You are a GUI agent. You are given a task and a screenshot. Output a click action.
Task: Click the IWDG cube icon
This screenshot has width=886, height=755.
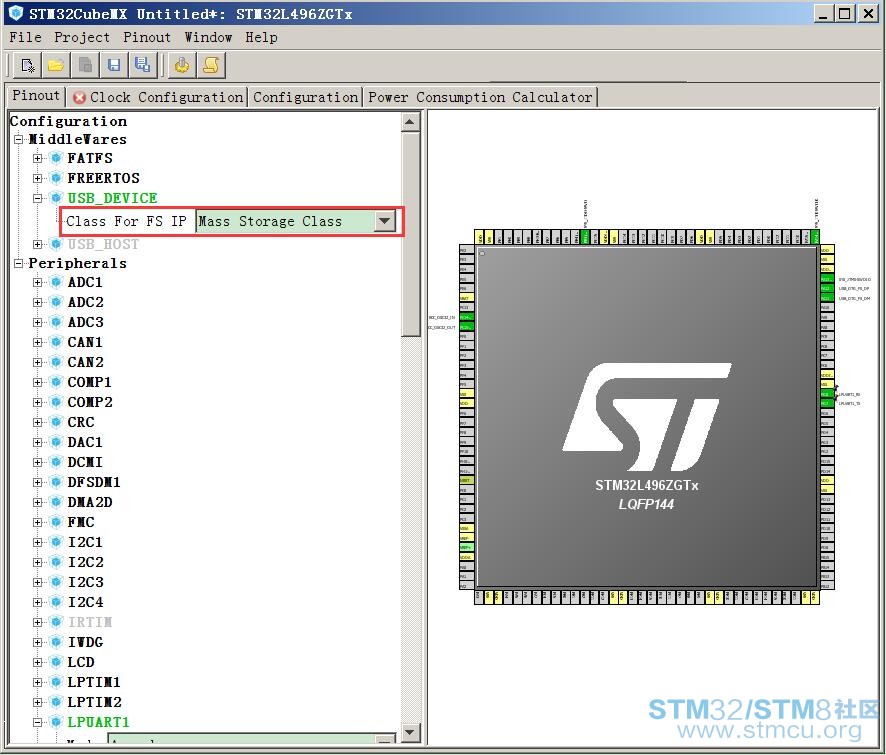(56, 642)
